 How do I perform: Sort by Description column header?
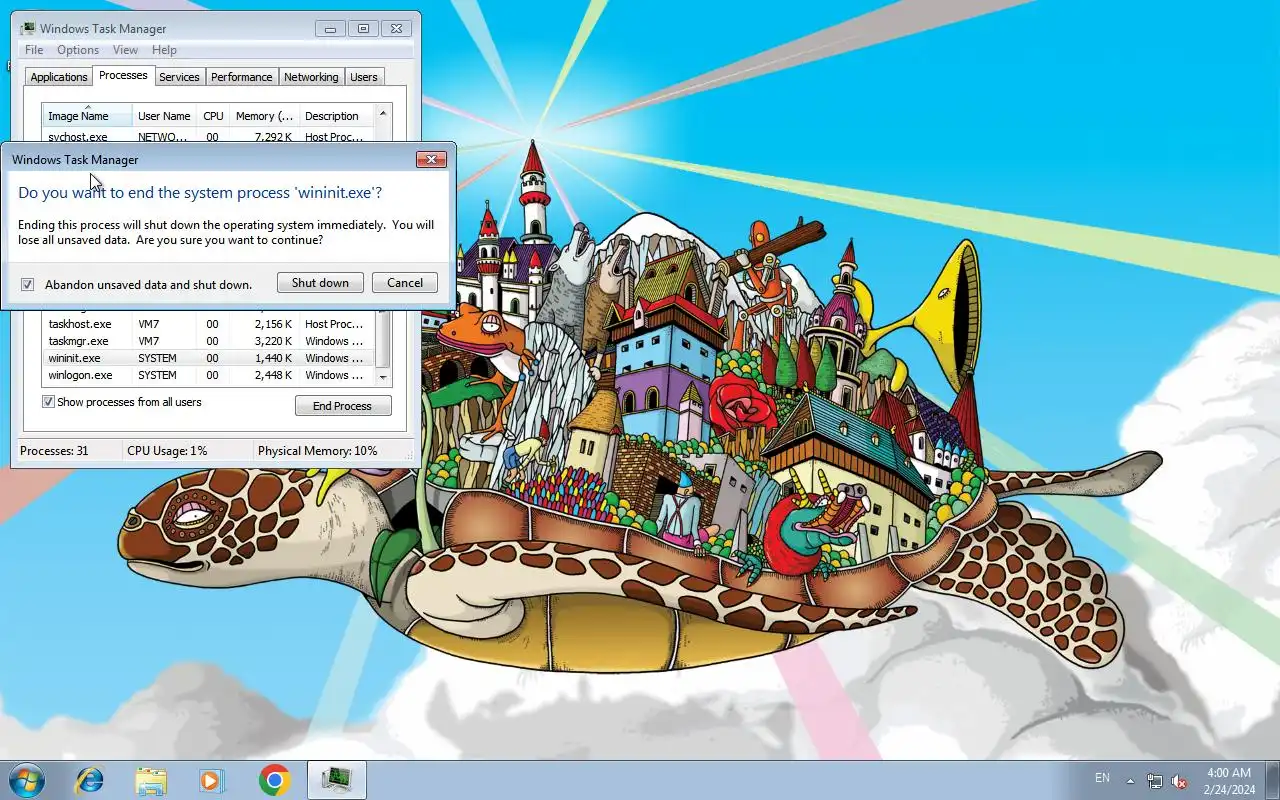[x=336, y=116]
